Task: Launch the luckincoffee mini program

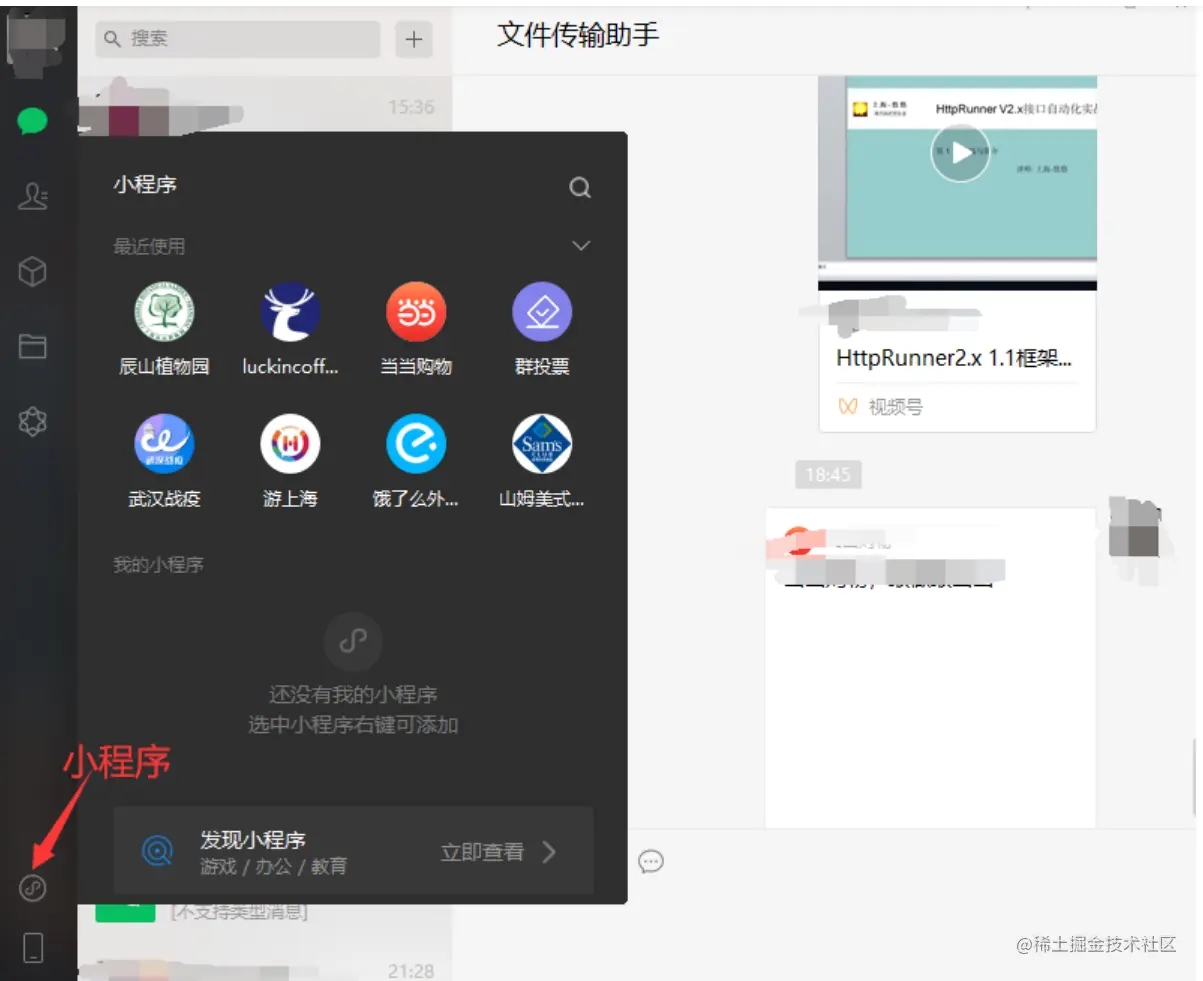Action: coord(290,328)
